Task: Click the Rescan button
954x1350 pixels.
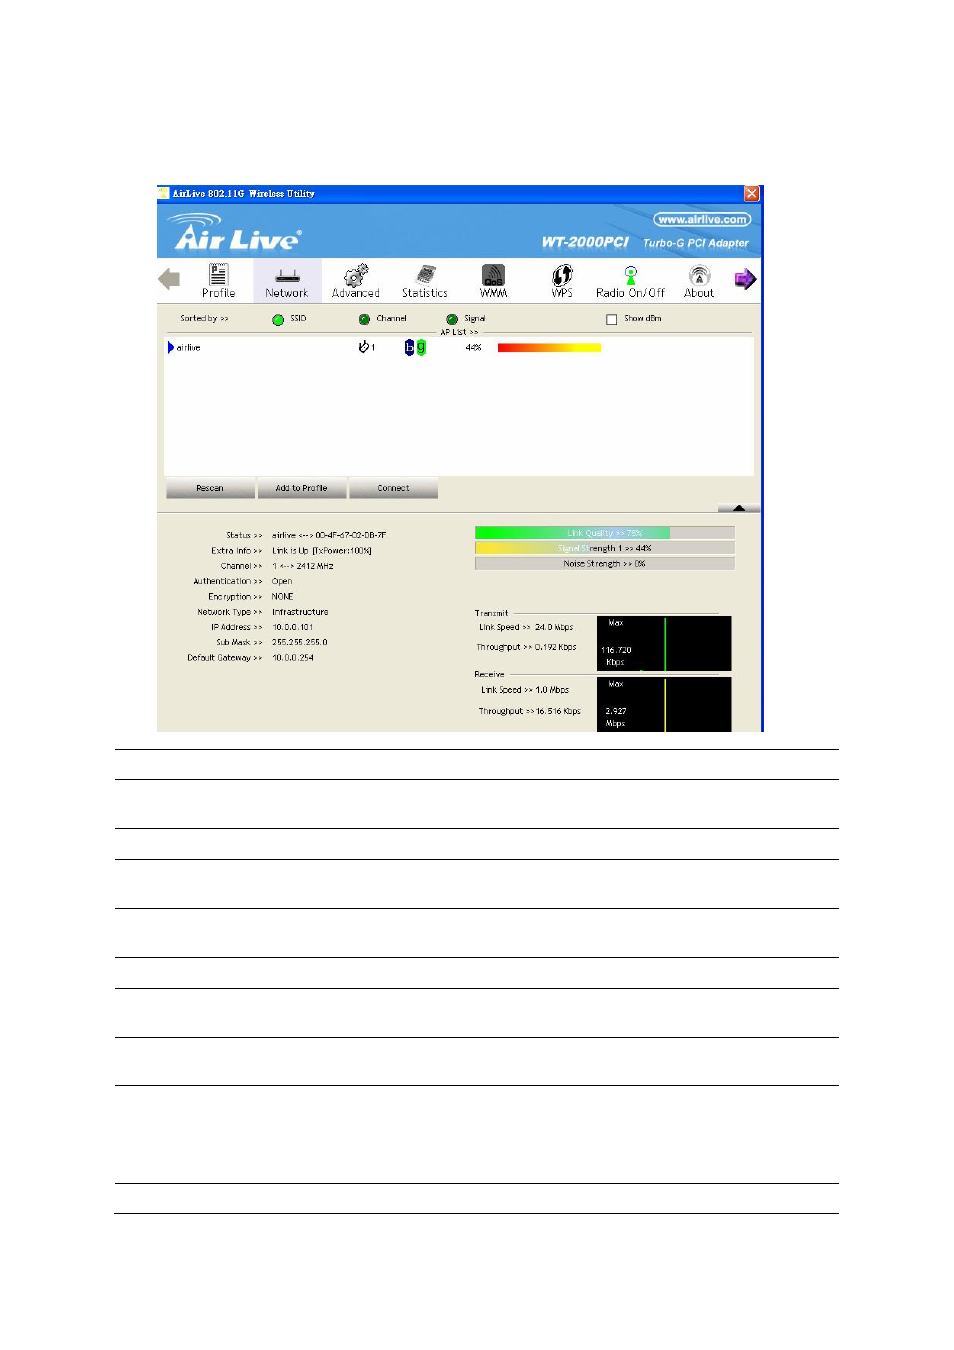Action: point(210,488)
